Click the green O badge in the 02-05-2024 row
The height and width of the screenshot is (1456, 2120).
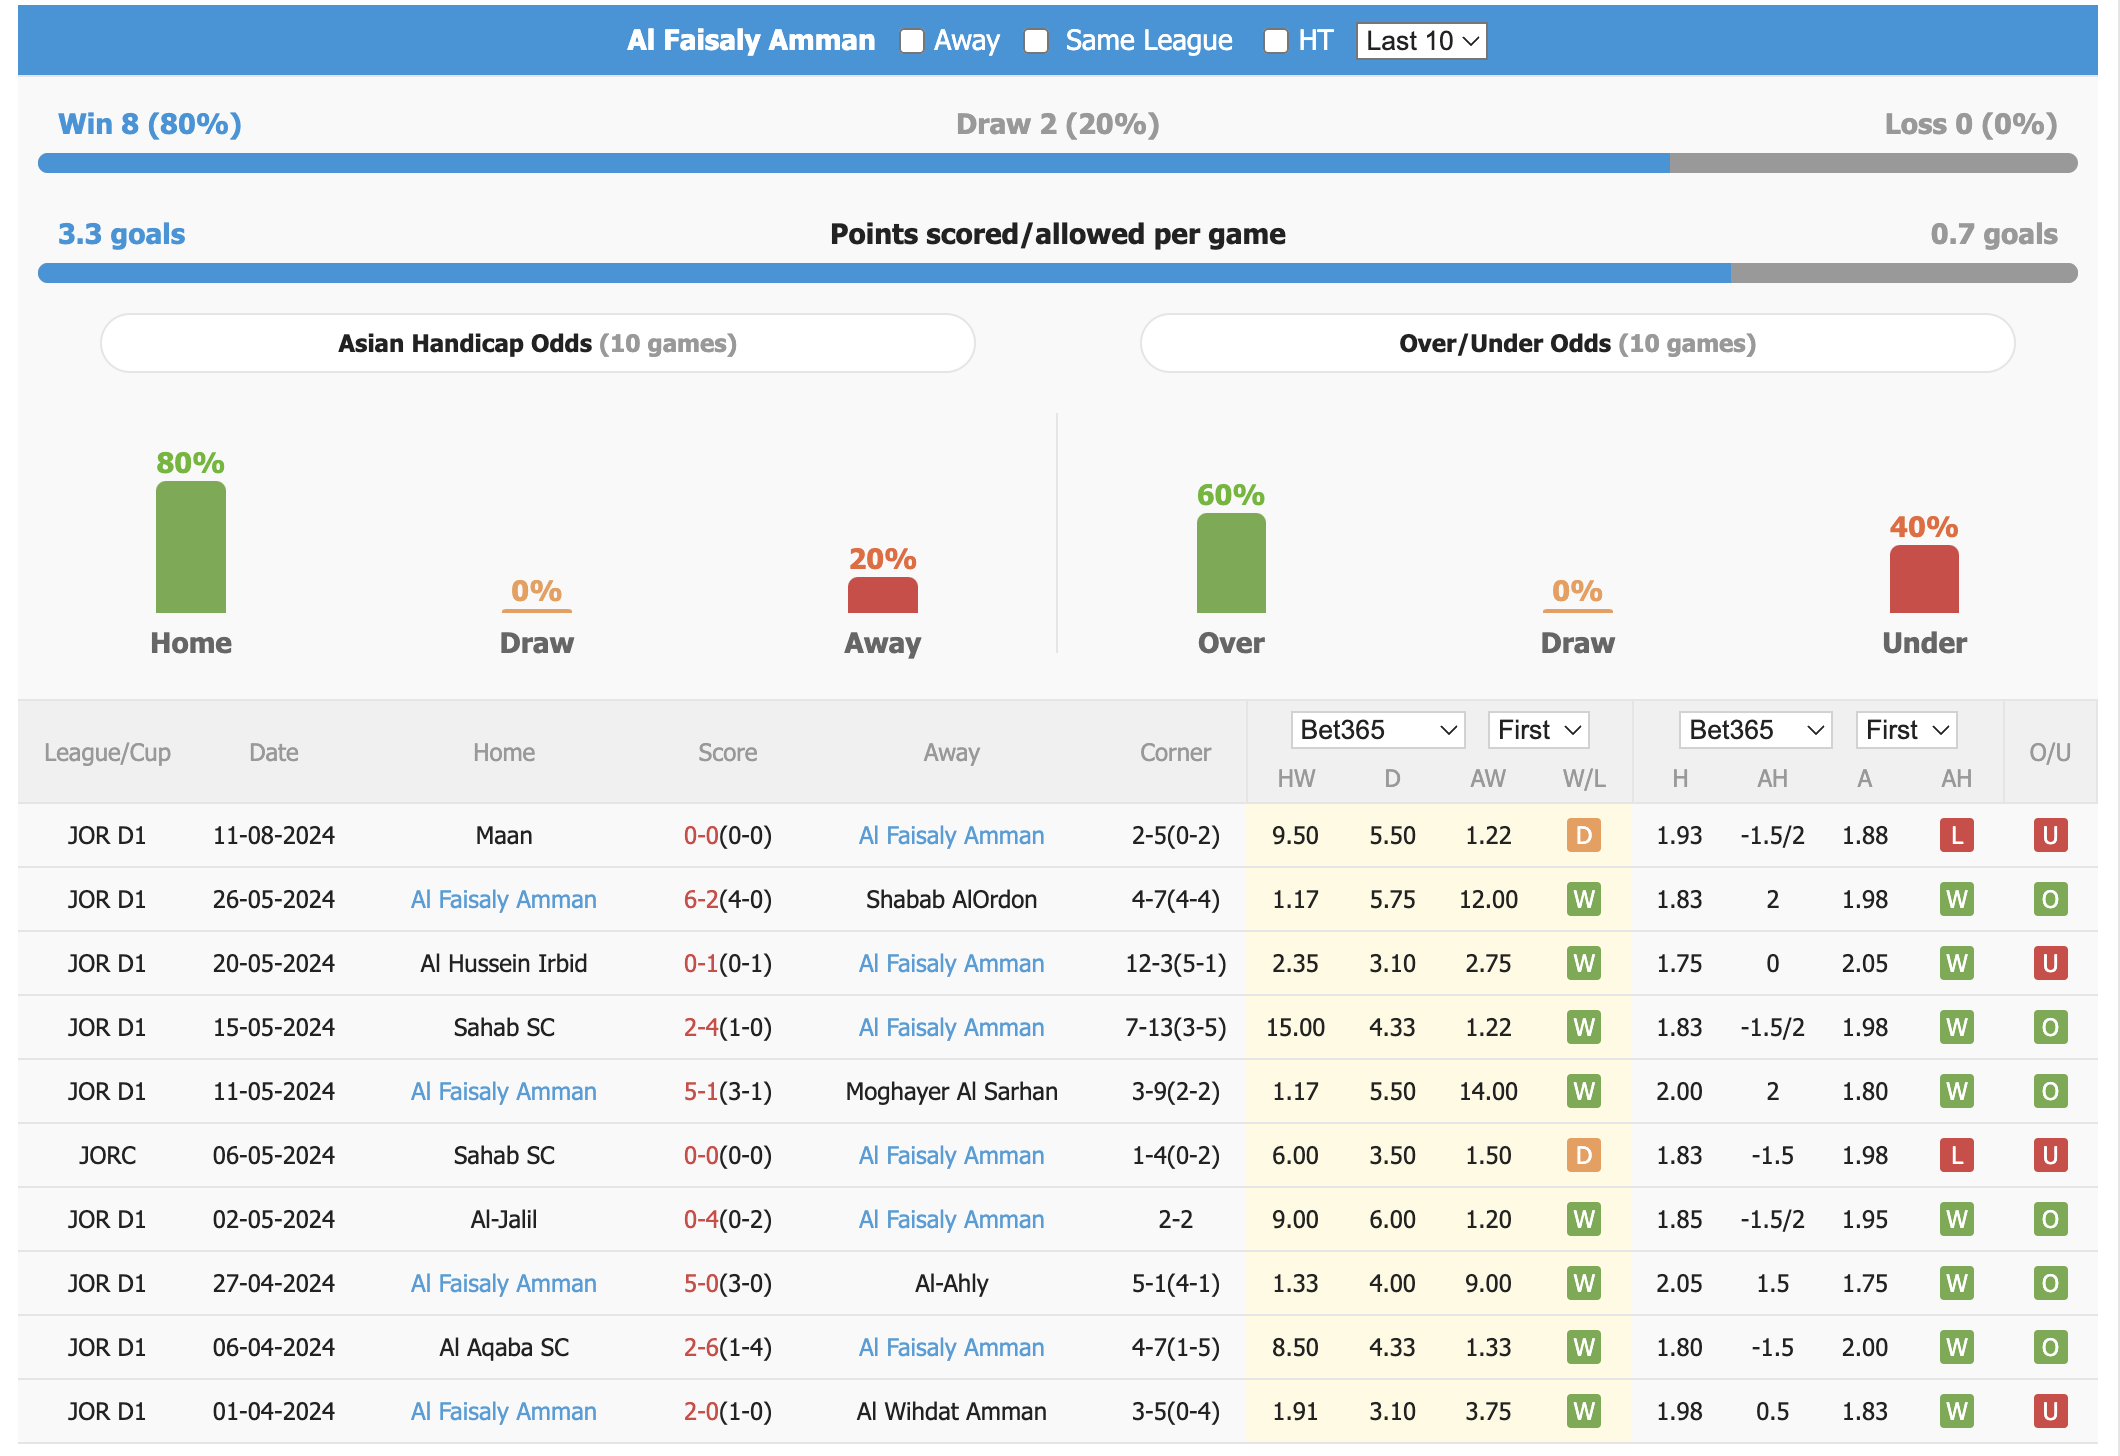(x=2050, y=1219)
